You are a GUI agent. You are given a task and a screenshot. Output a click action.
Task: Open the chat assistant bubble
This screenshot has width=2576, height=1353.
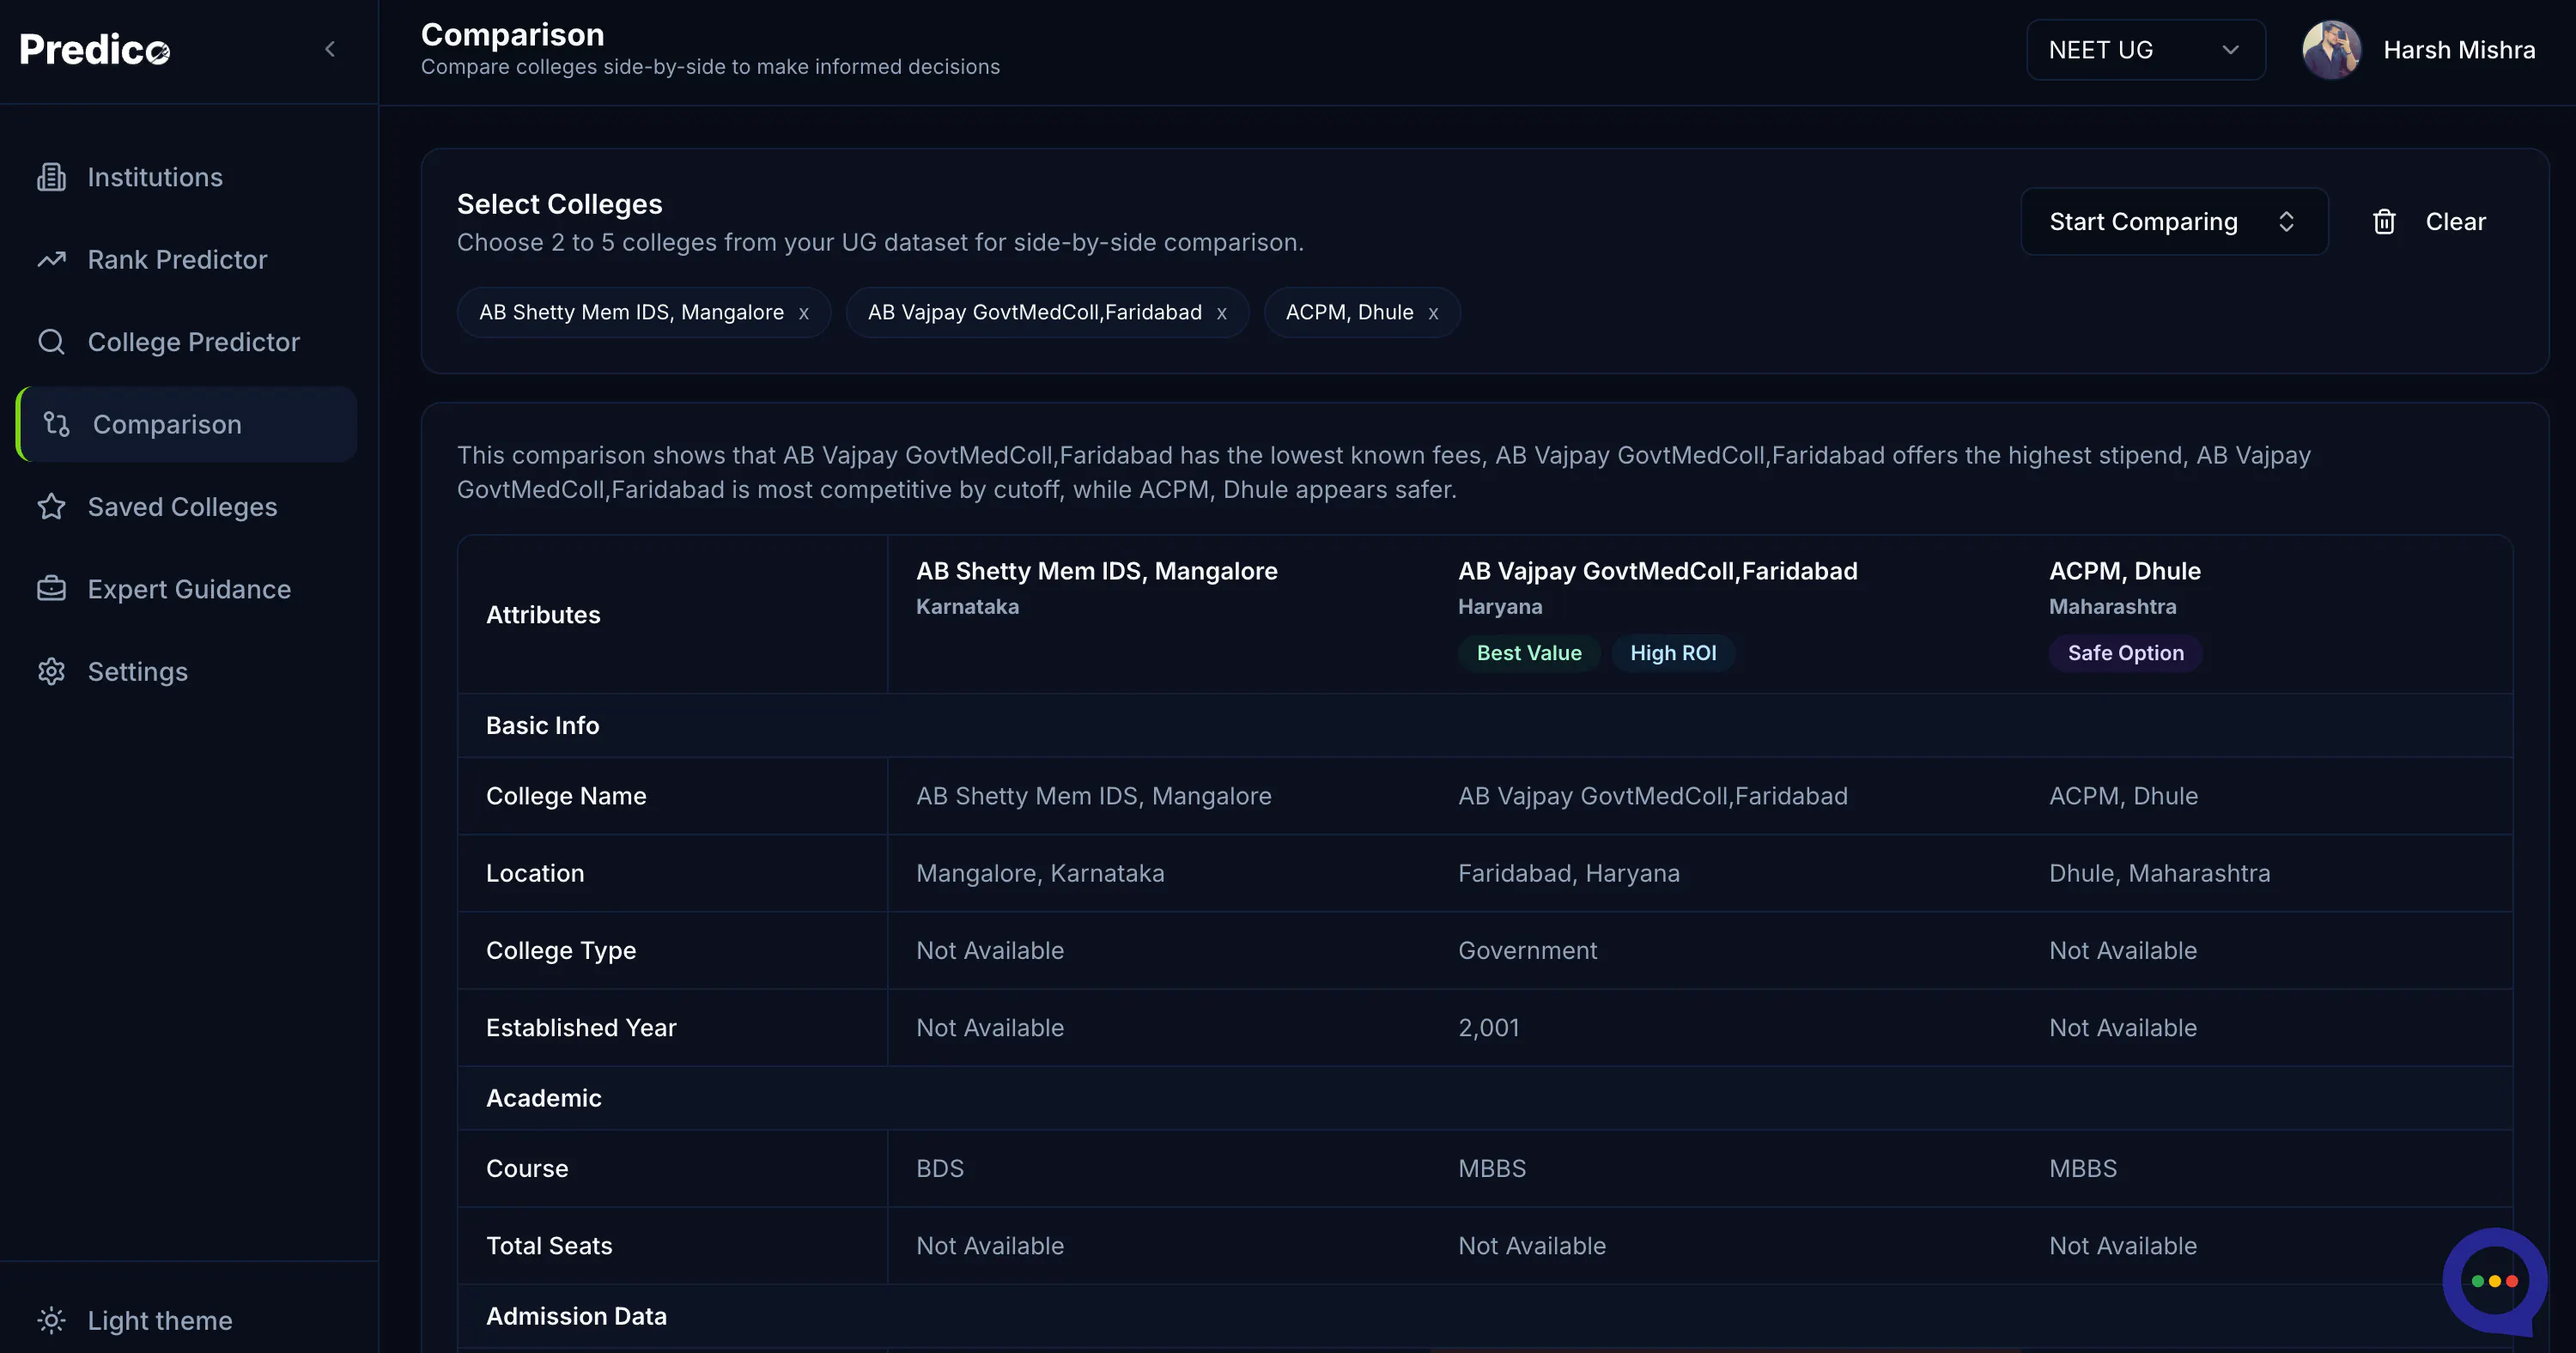(2494, 1281)
